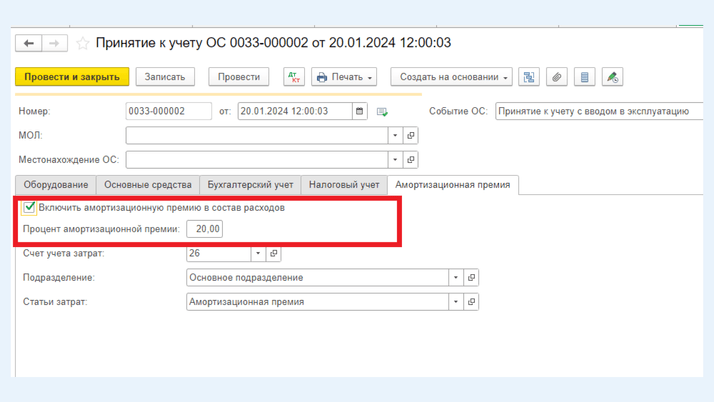Expand the Местонахождение ОС dropdown
Image resolution: width=714 pixels, height=402 pixels.
pyautogui.click(x=395, y=160)
